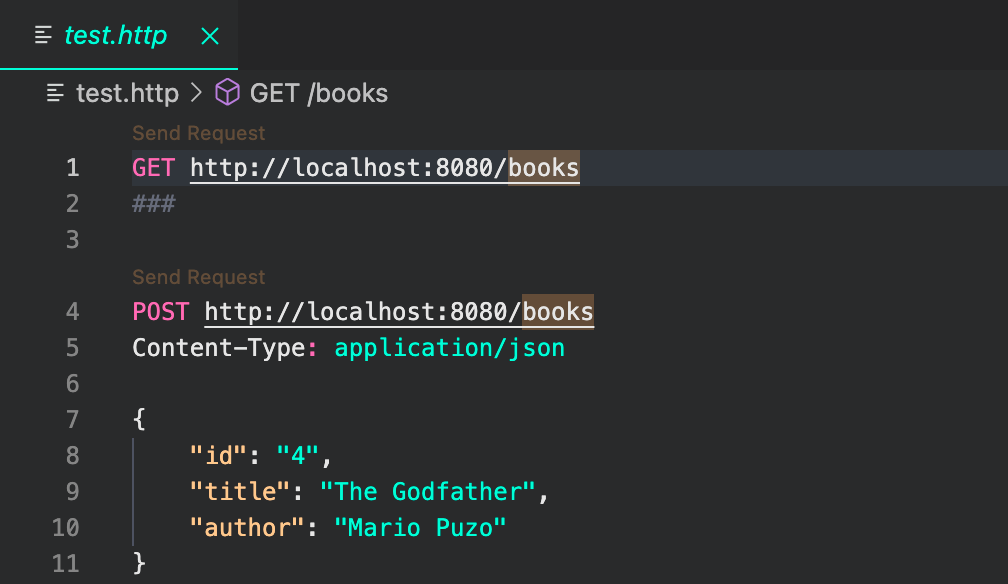
Task: Click the POST keyword on line 4
Action: pos(160,311)
